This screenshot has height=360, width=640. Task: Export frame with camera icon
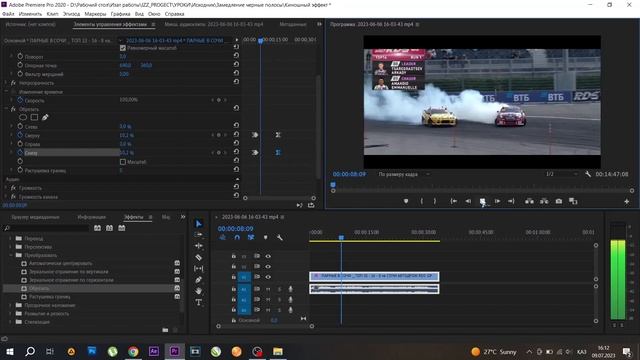[x=559, y=201]
